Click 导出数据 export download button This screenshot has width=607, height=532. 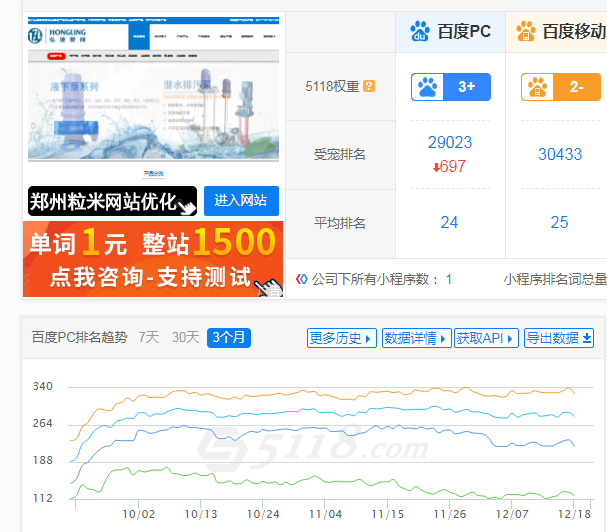559,338
